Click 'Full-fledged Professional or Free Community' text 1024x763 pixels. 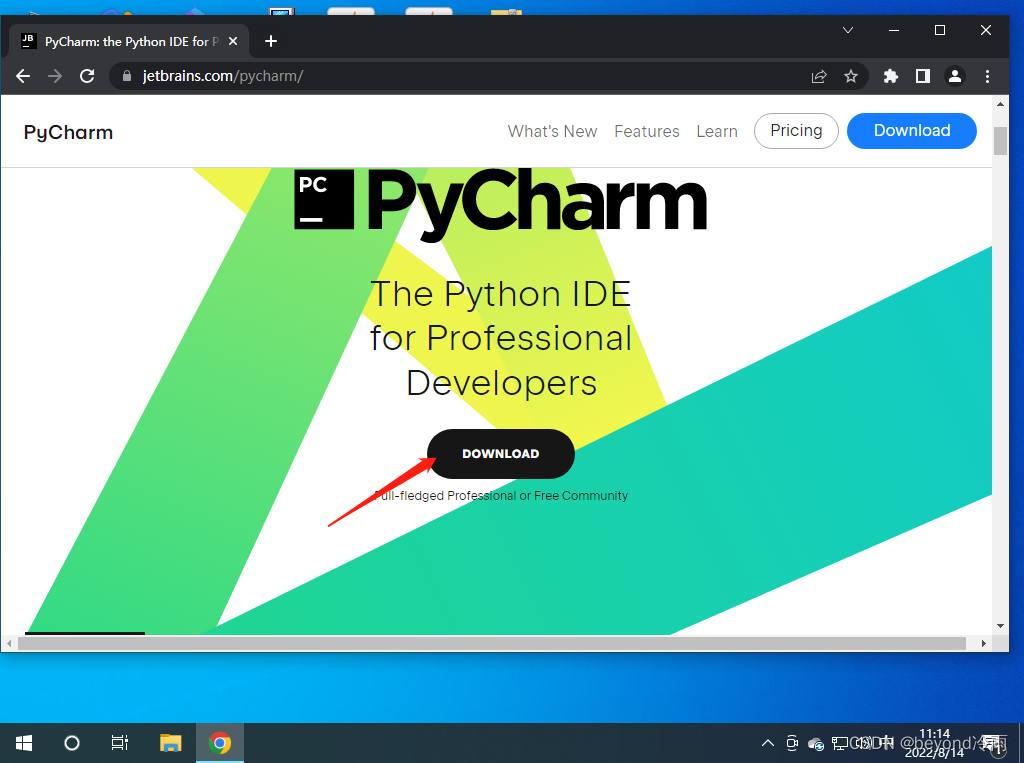click(501, 496)
